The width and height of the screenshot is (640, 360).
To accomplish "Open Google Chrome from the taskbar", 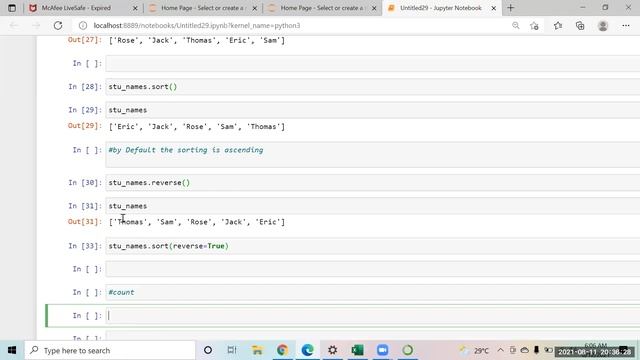I will pos(282,350).
